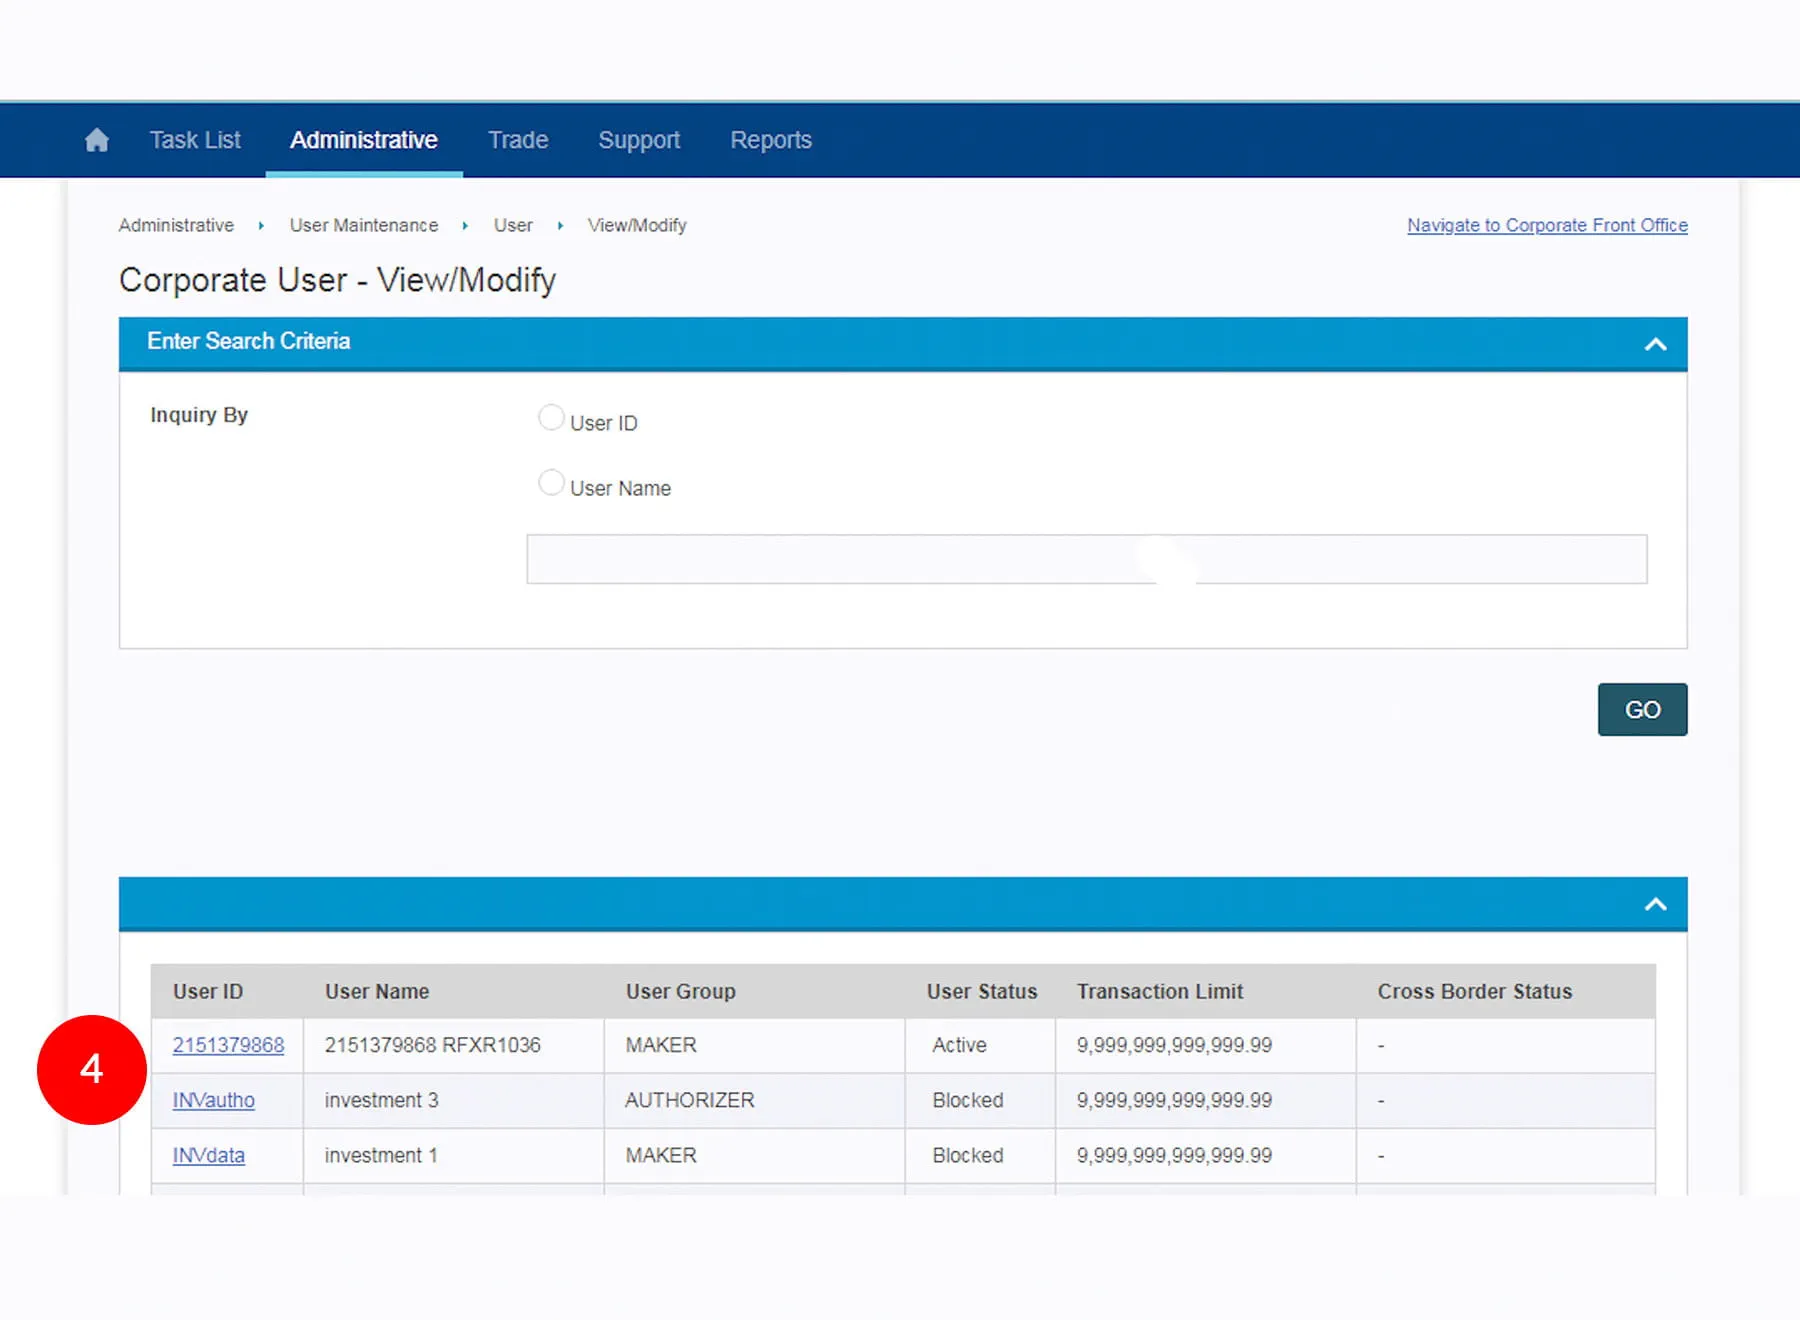Select the User Name radio button

point(551,483)
